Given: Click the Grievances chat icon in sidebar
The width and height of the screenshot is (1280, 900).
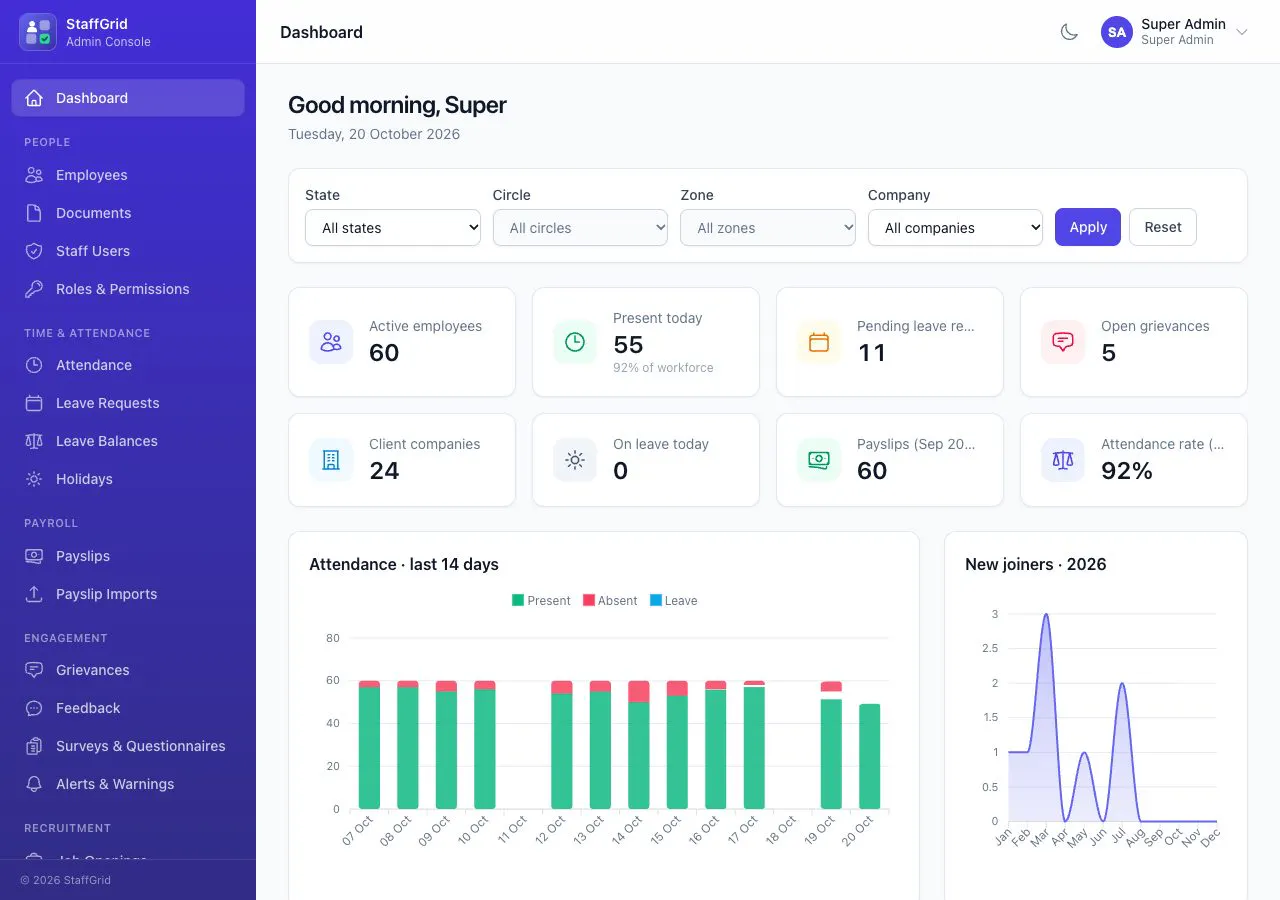Looking at the screenshot, I should pos(34,670).
